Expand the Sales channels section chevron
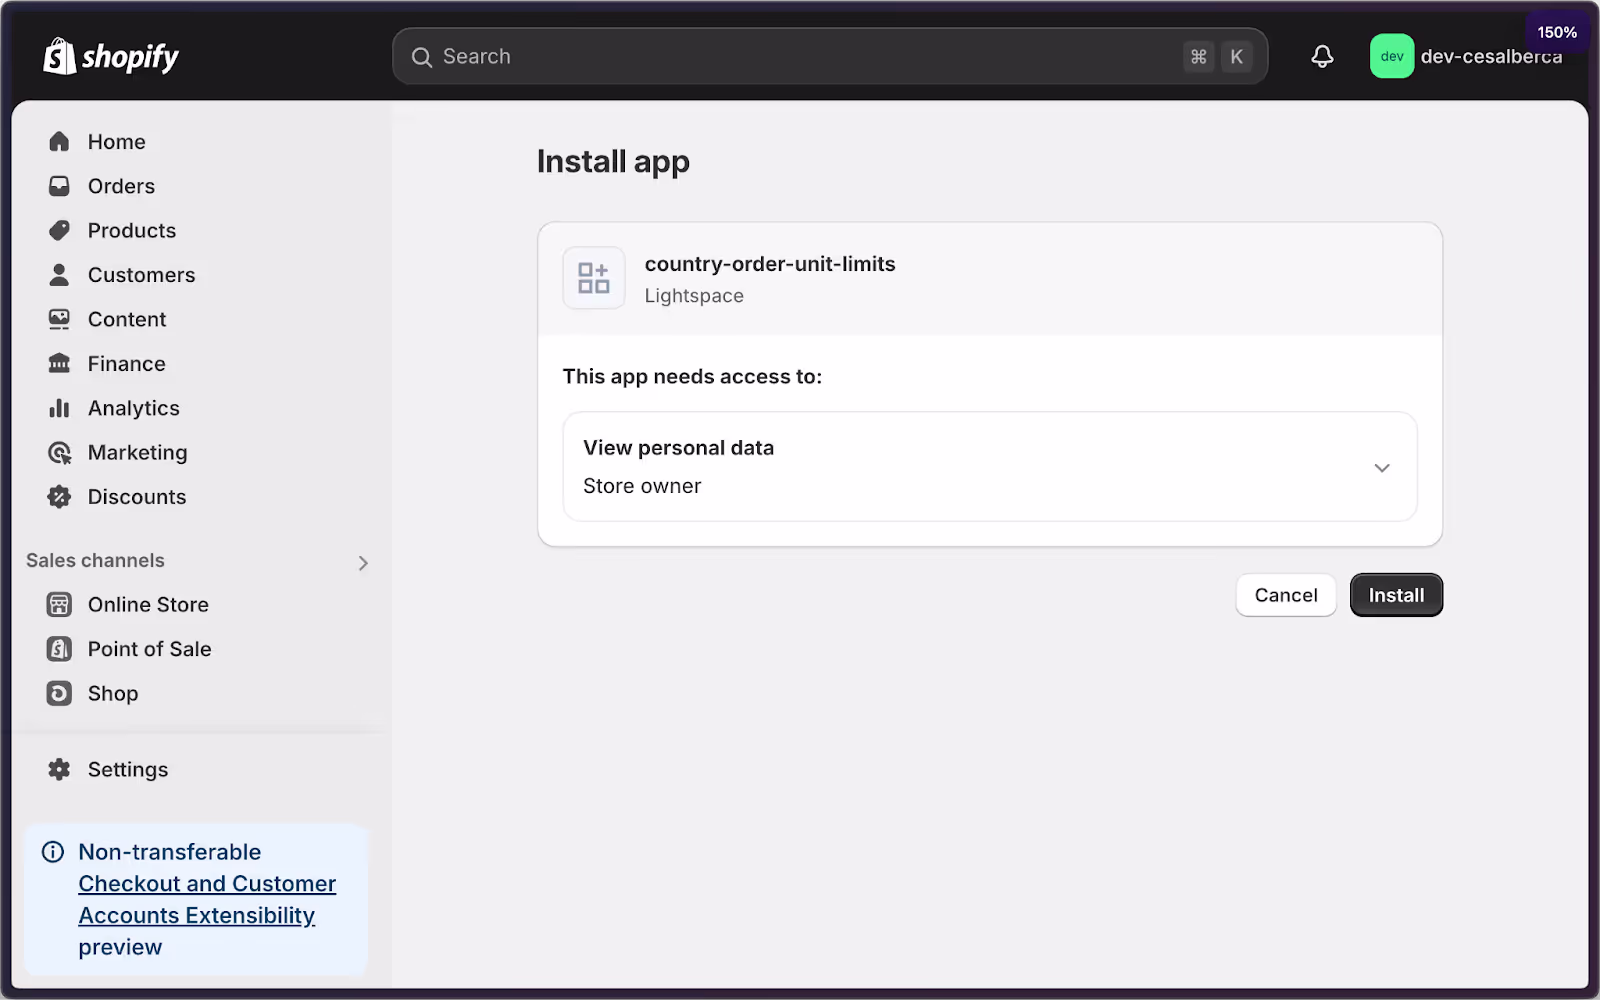The width and height of the screenshot is (1600, 1000). tap(363, 563)
